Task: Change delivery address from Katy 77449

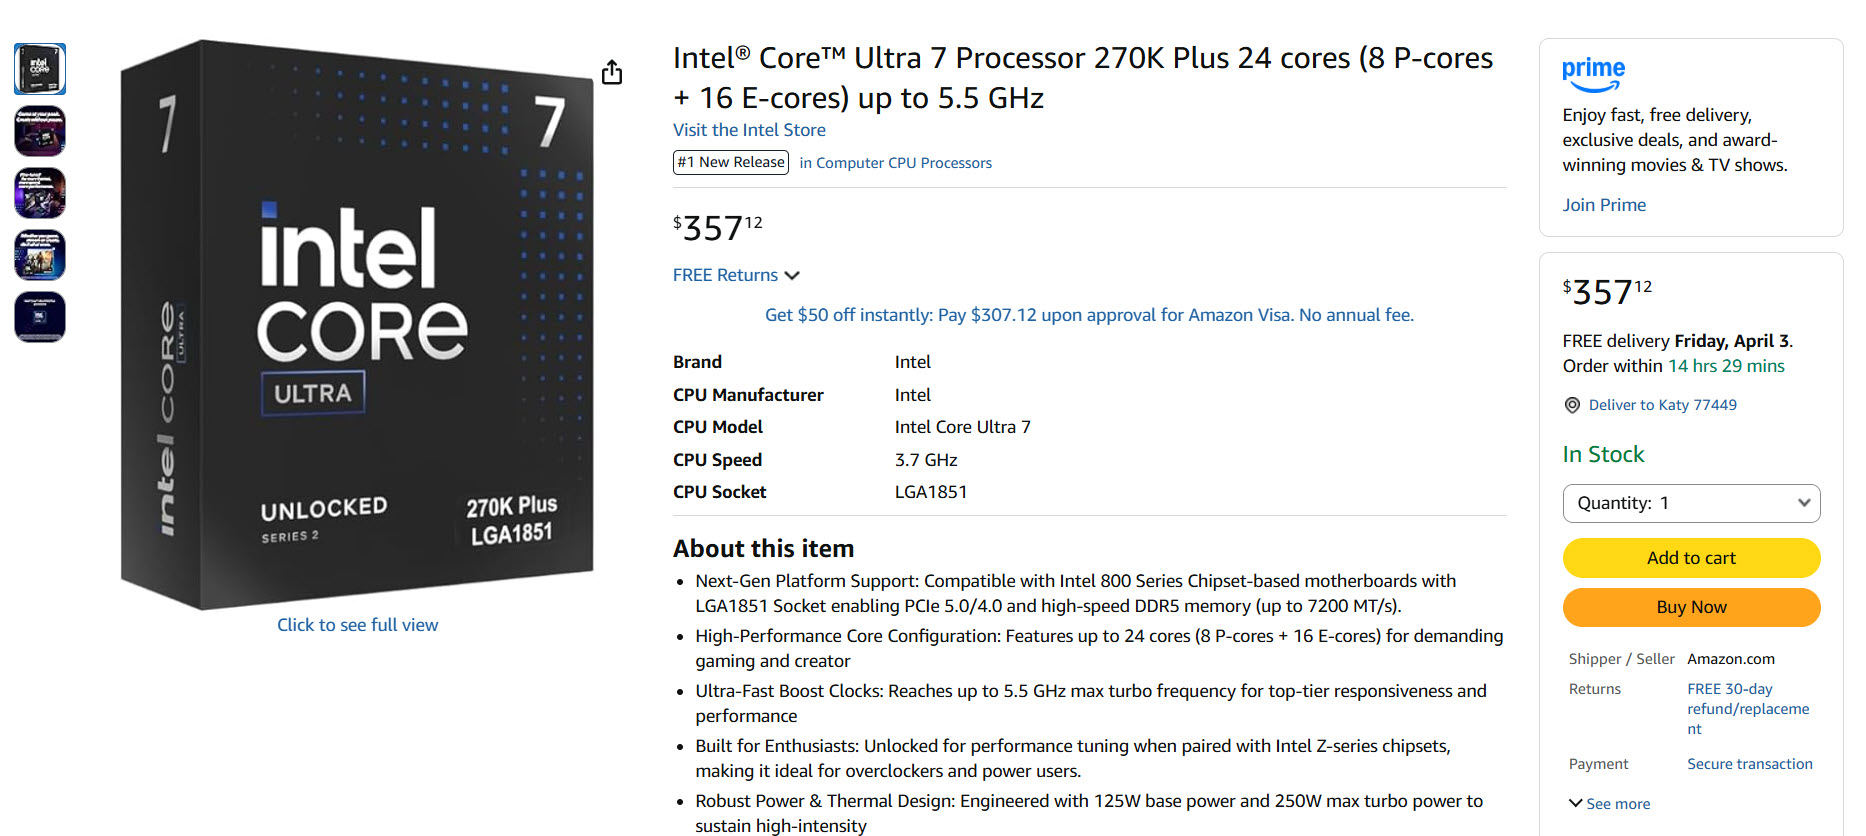Action: 1661,405
